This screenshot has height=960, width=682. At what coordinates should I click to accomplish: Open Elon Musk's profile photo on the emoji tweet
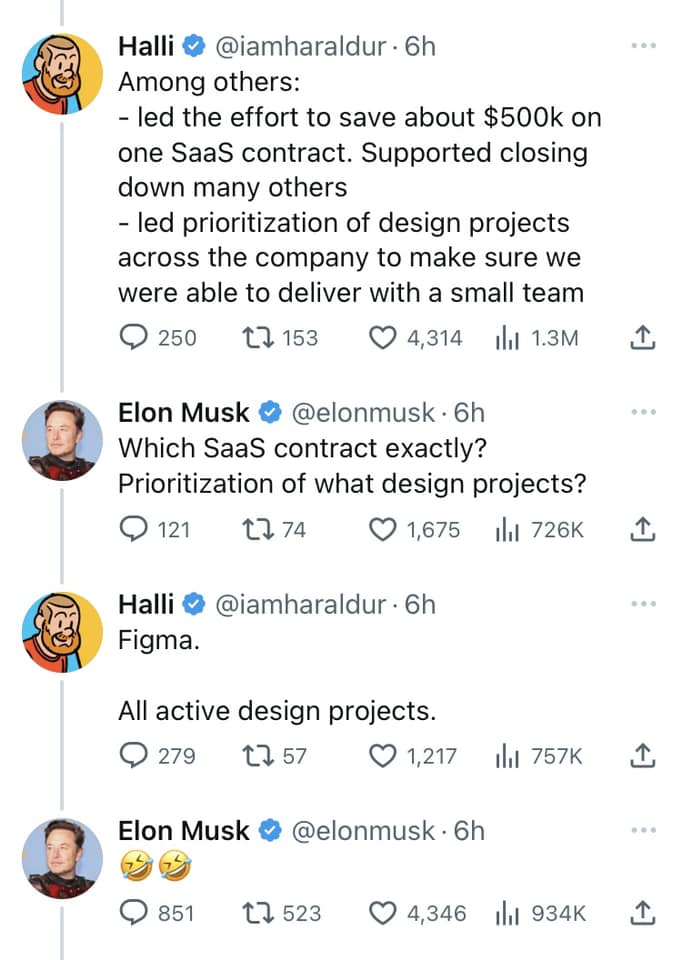[62, 858]
